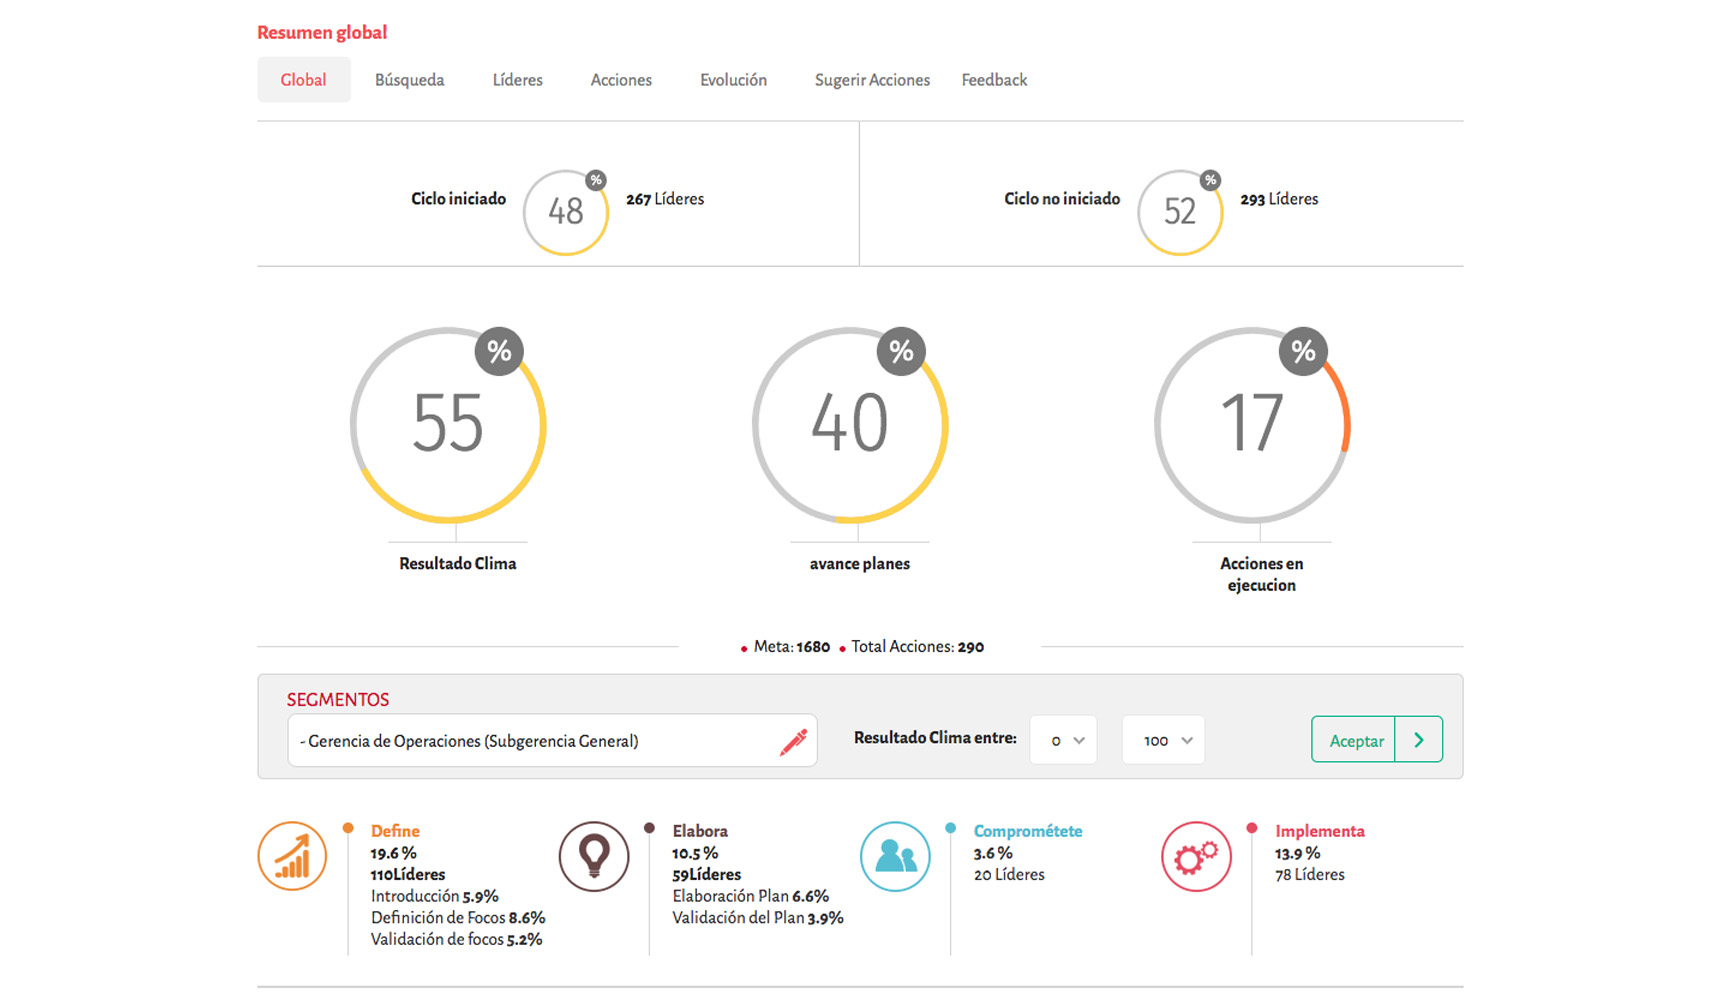This screenshot has width=1720, height=1003.
Task: Open the maximum Resultado Clima dropdown showing 100
Action: click(1164, 740)
